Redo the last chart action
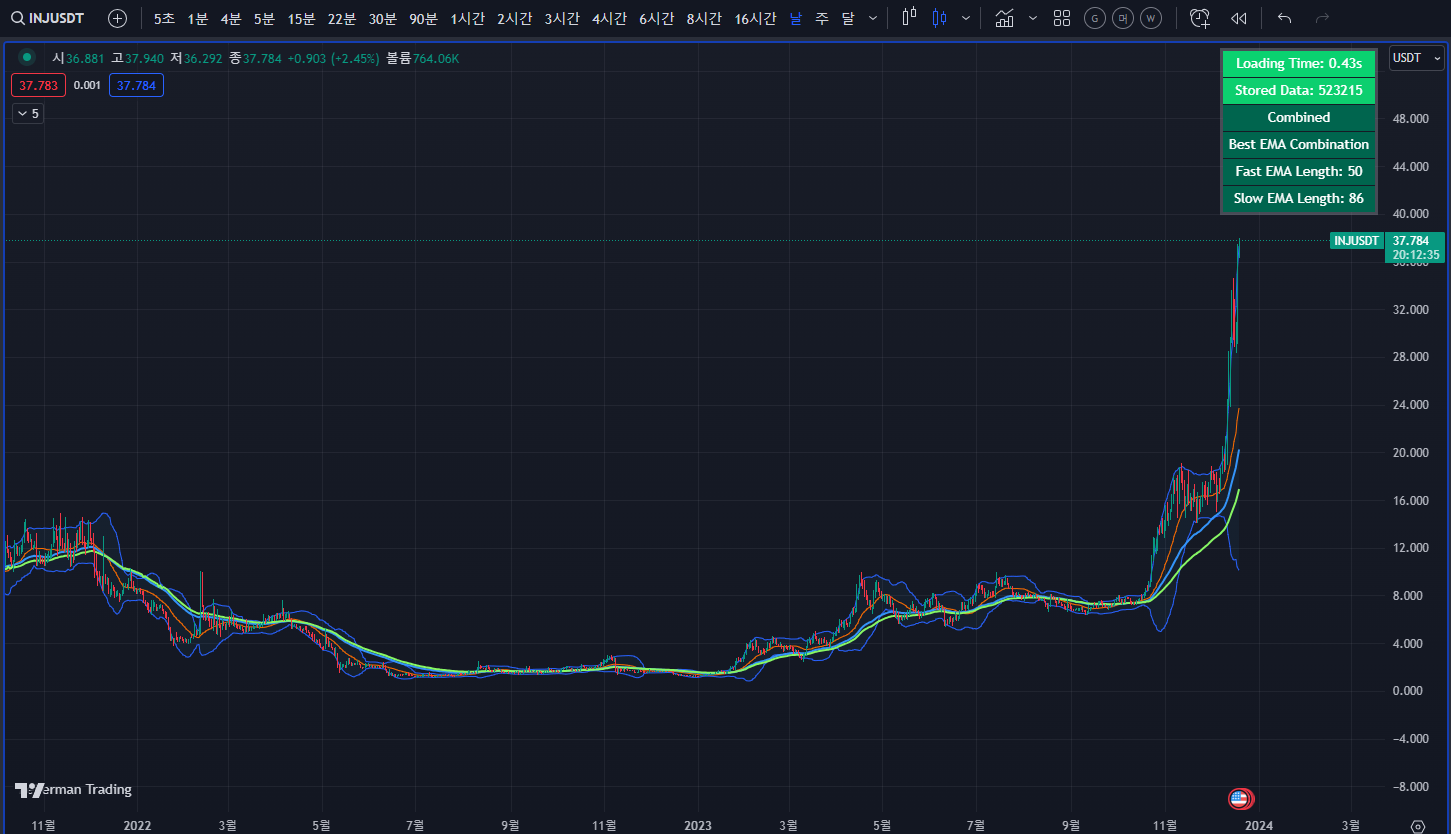The width and height of the screenshot is (1451, 834). 1322,18
